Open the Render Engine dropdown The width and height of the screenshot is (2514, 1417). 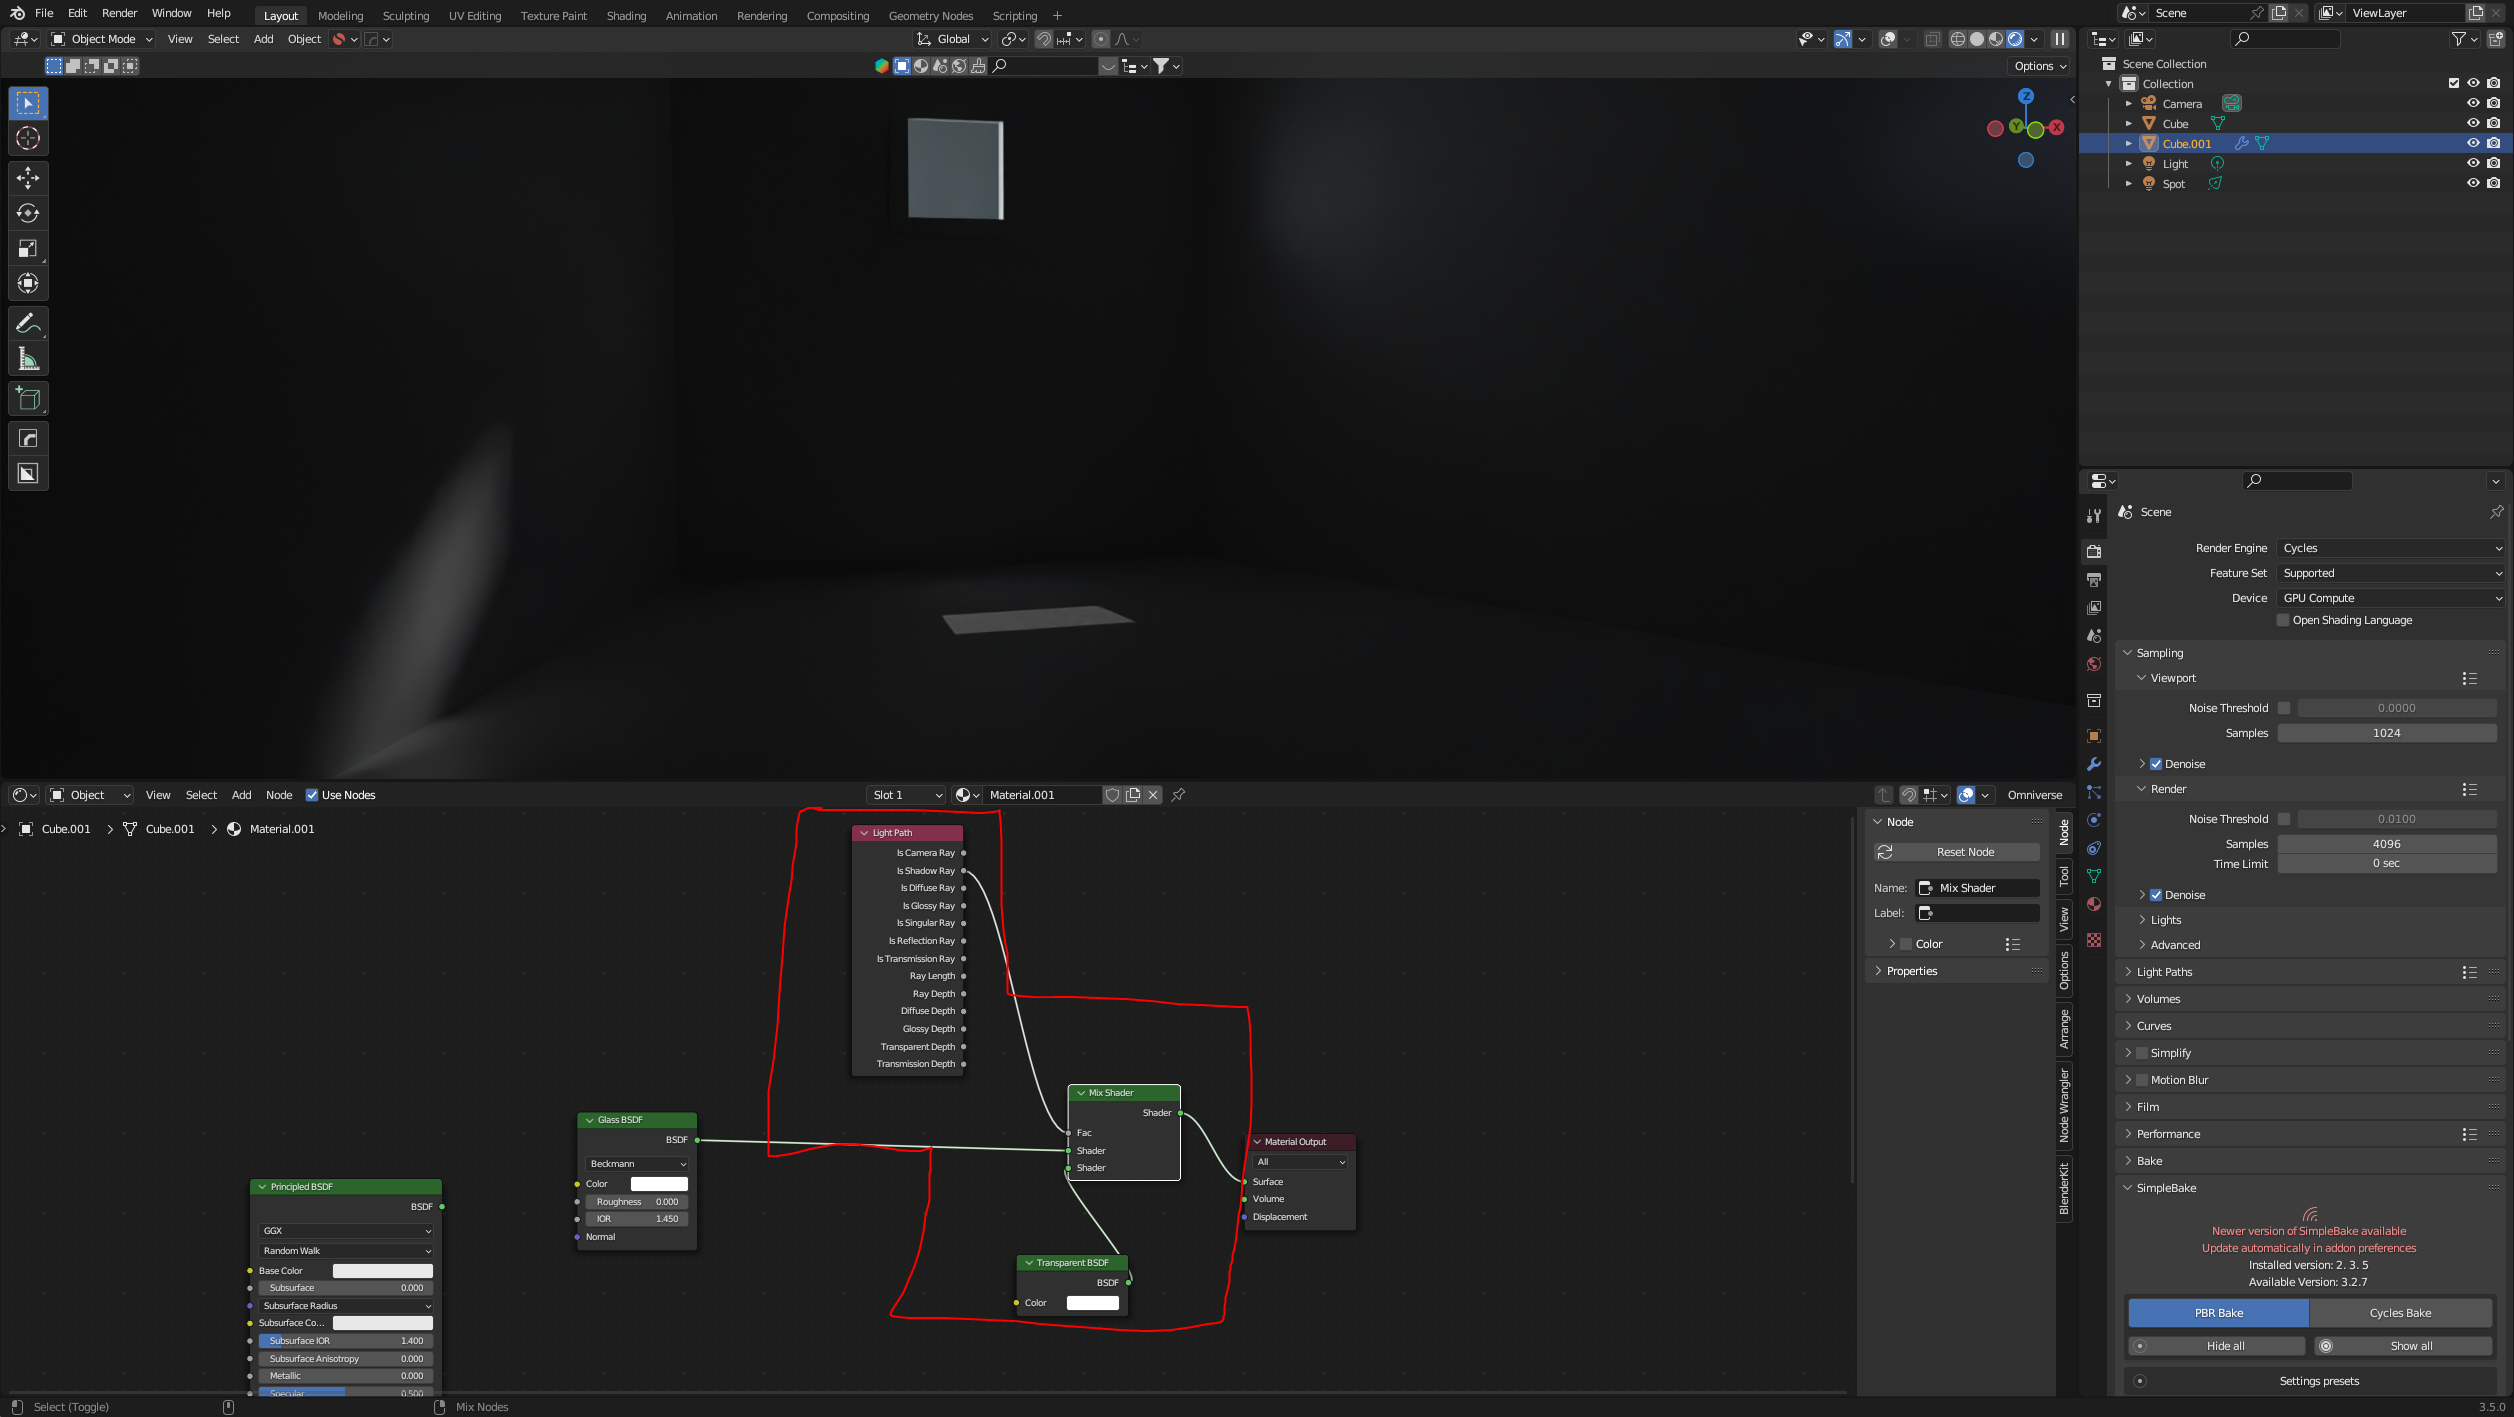tap(2391, 548)
